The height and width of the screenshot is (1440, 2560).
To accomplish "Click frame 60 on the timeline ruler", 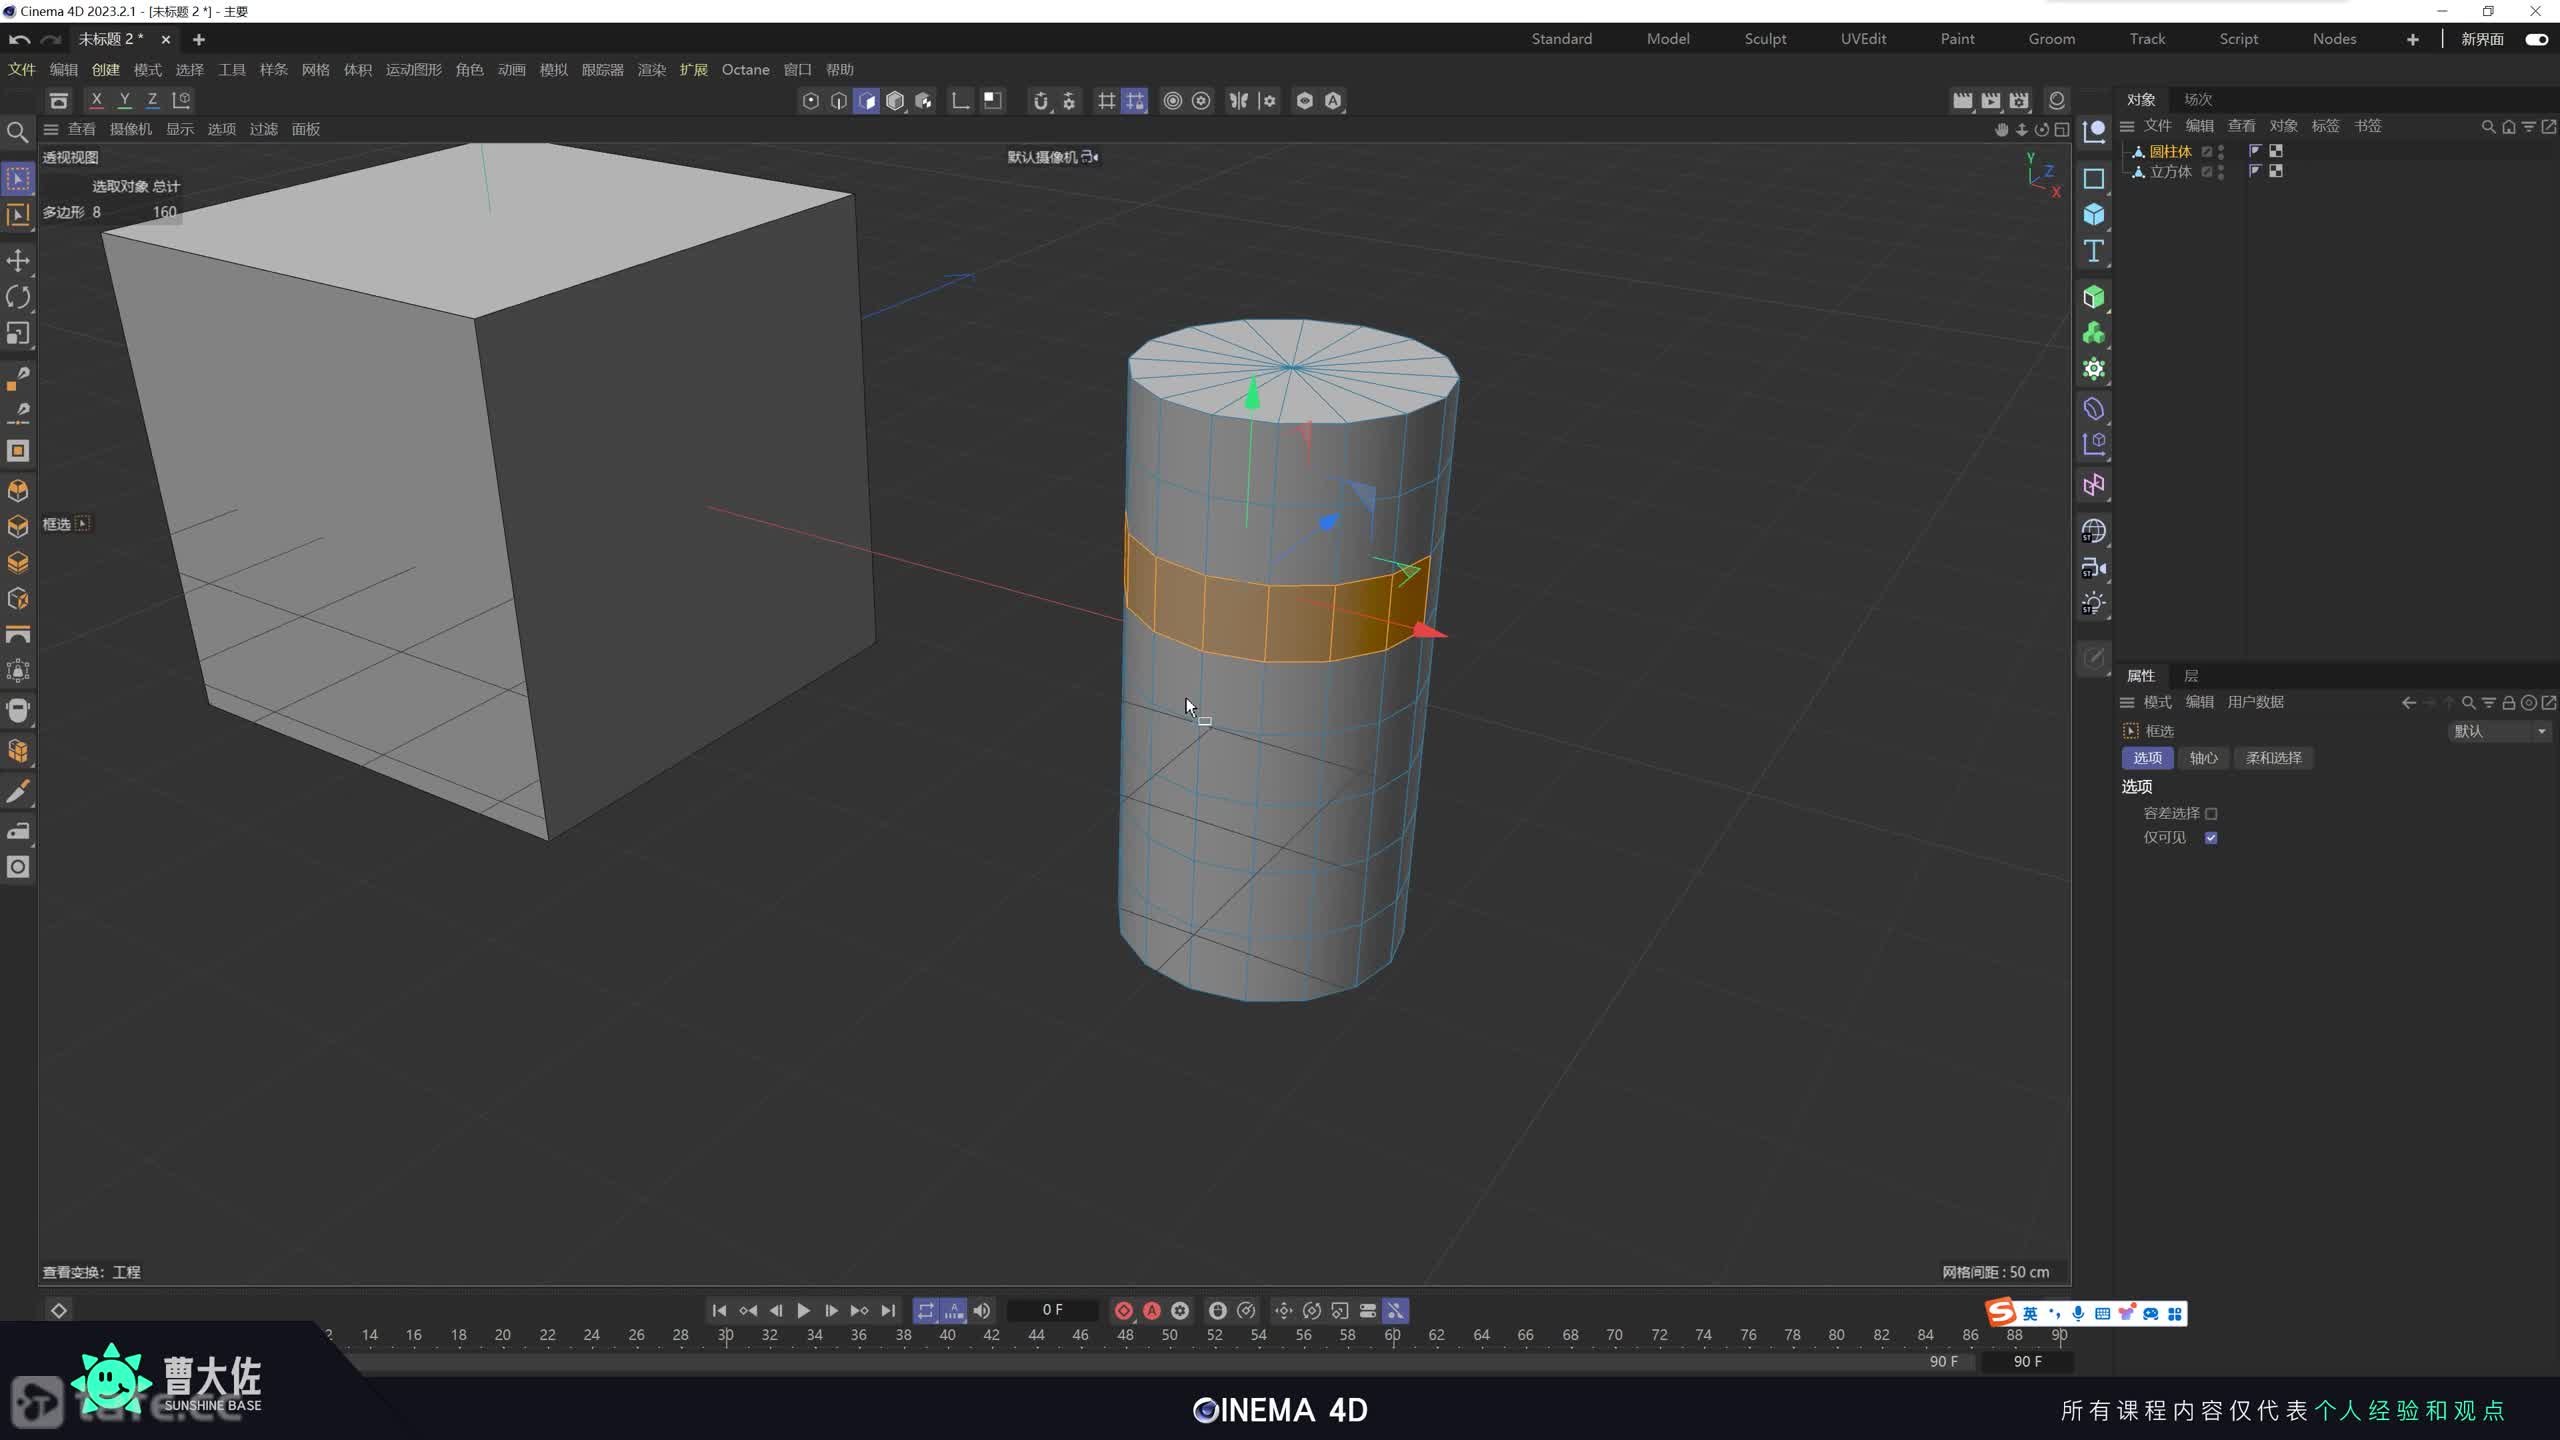I will 1392,1335.
